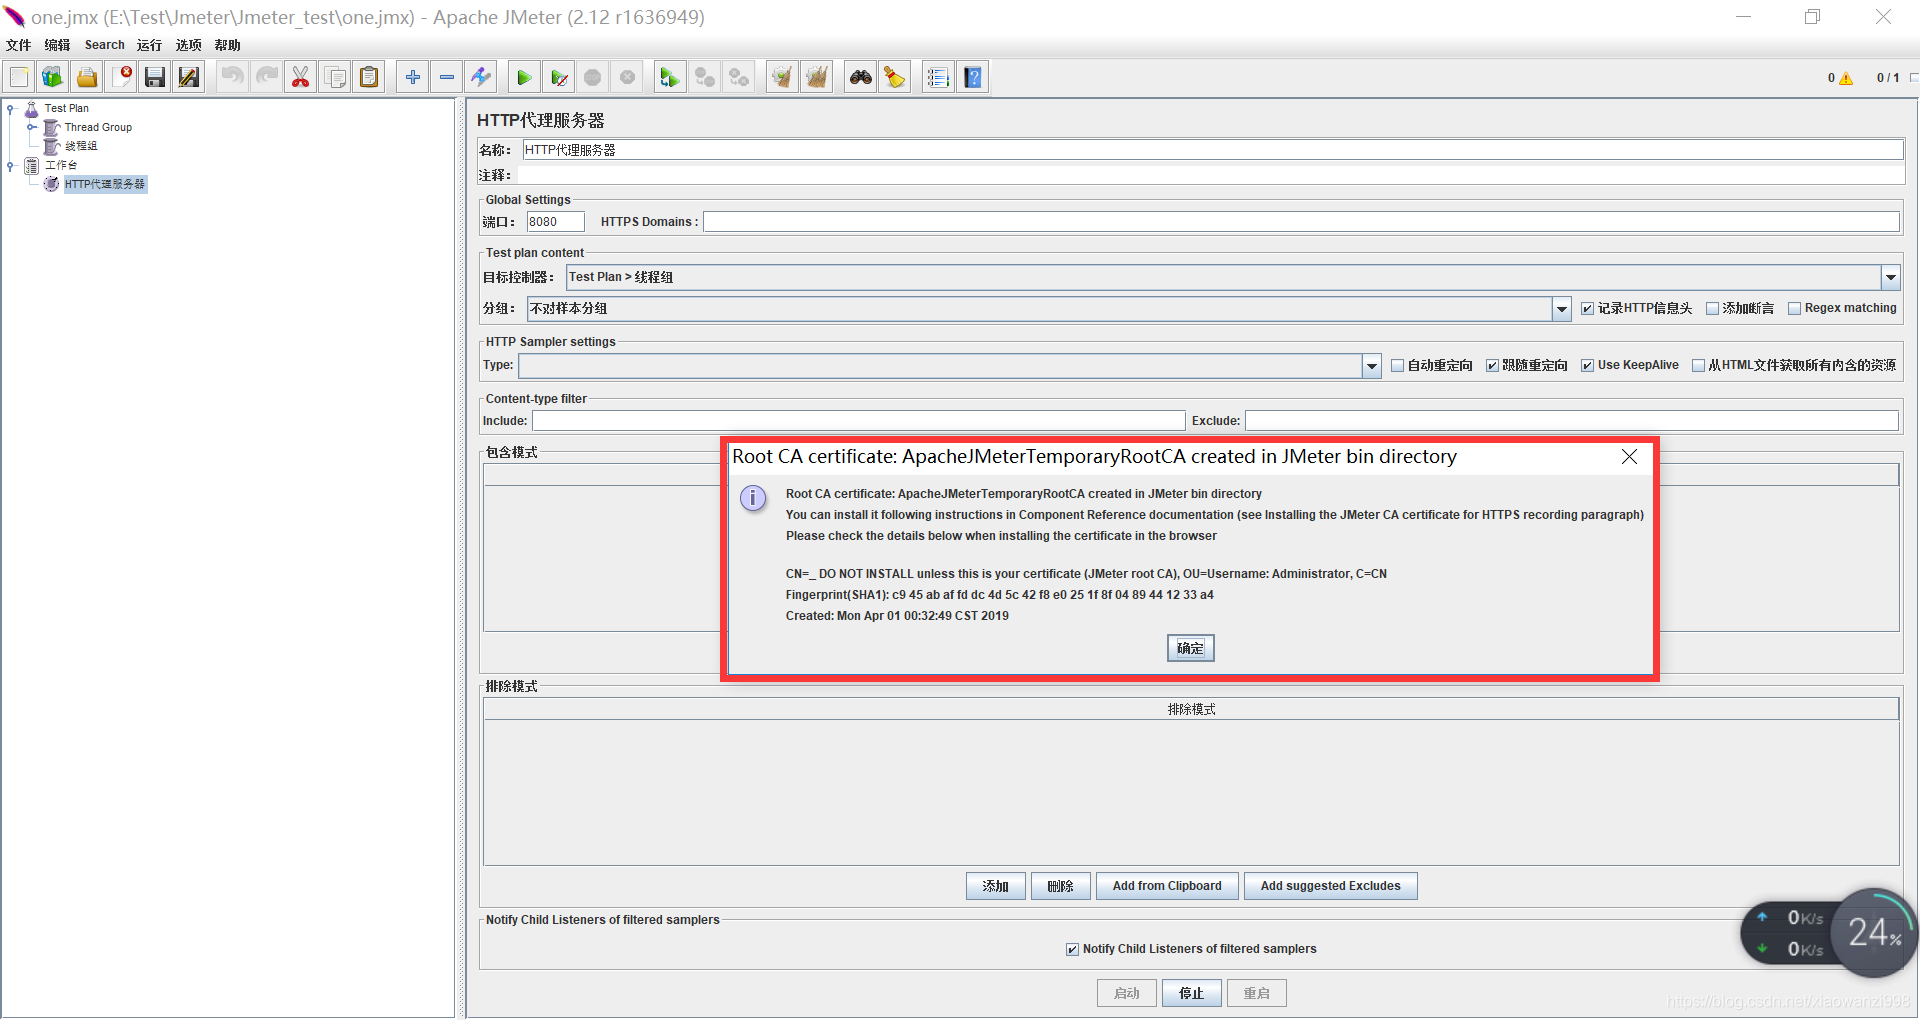Close the Root CA certificate dialog
Image resolution: width=1920 pixels, height=1020 pixels.
(x=1629, y=456)
